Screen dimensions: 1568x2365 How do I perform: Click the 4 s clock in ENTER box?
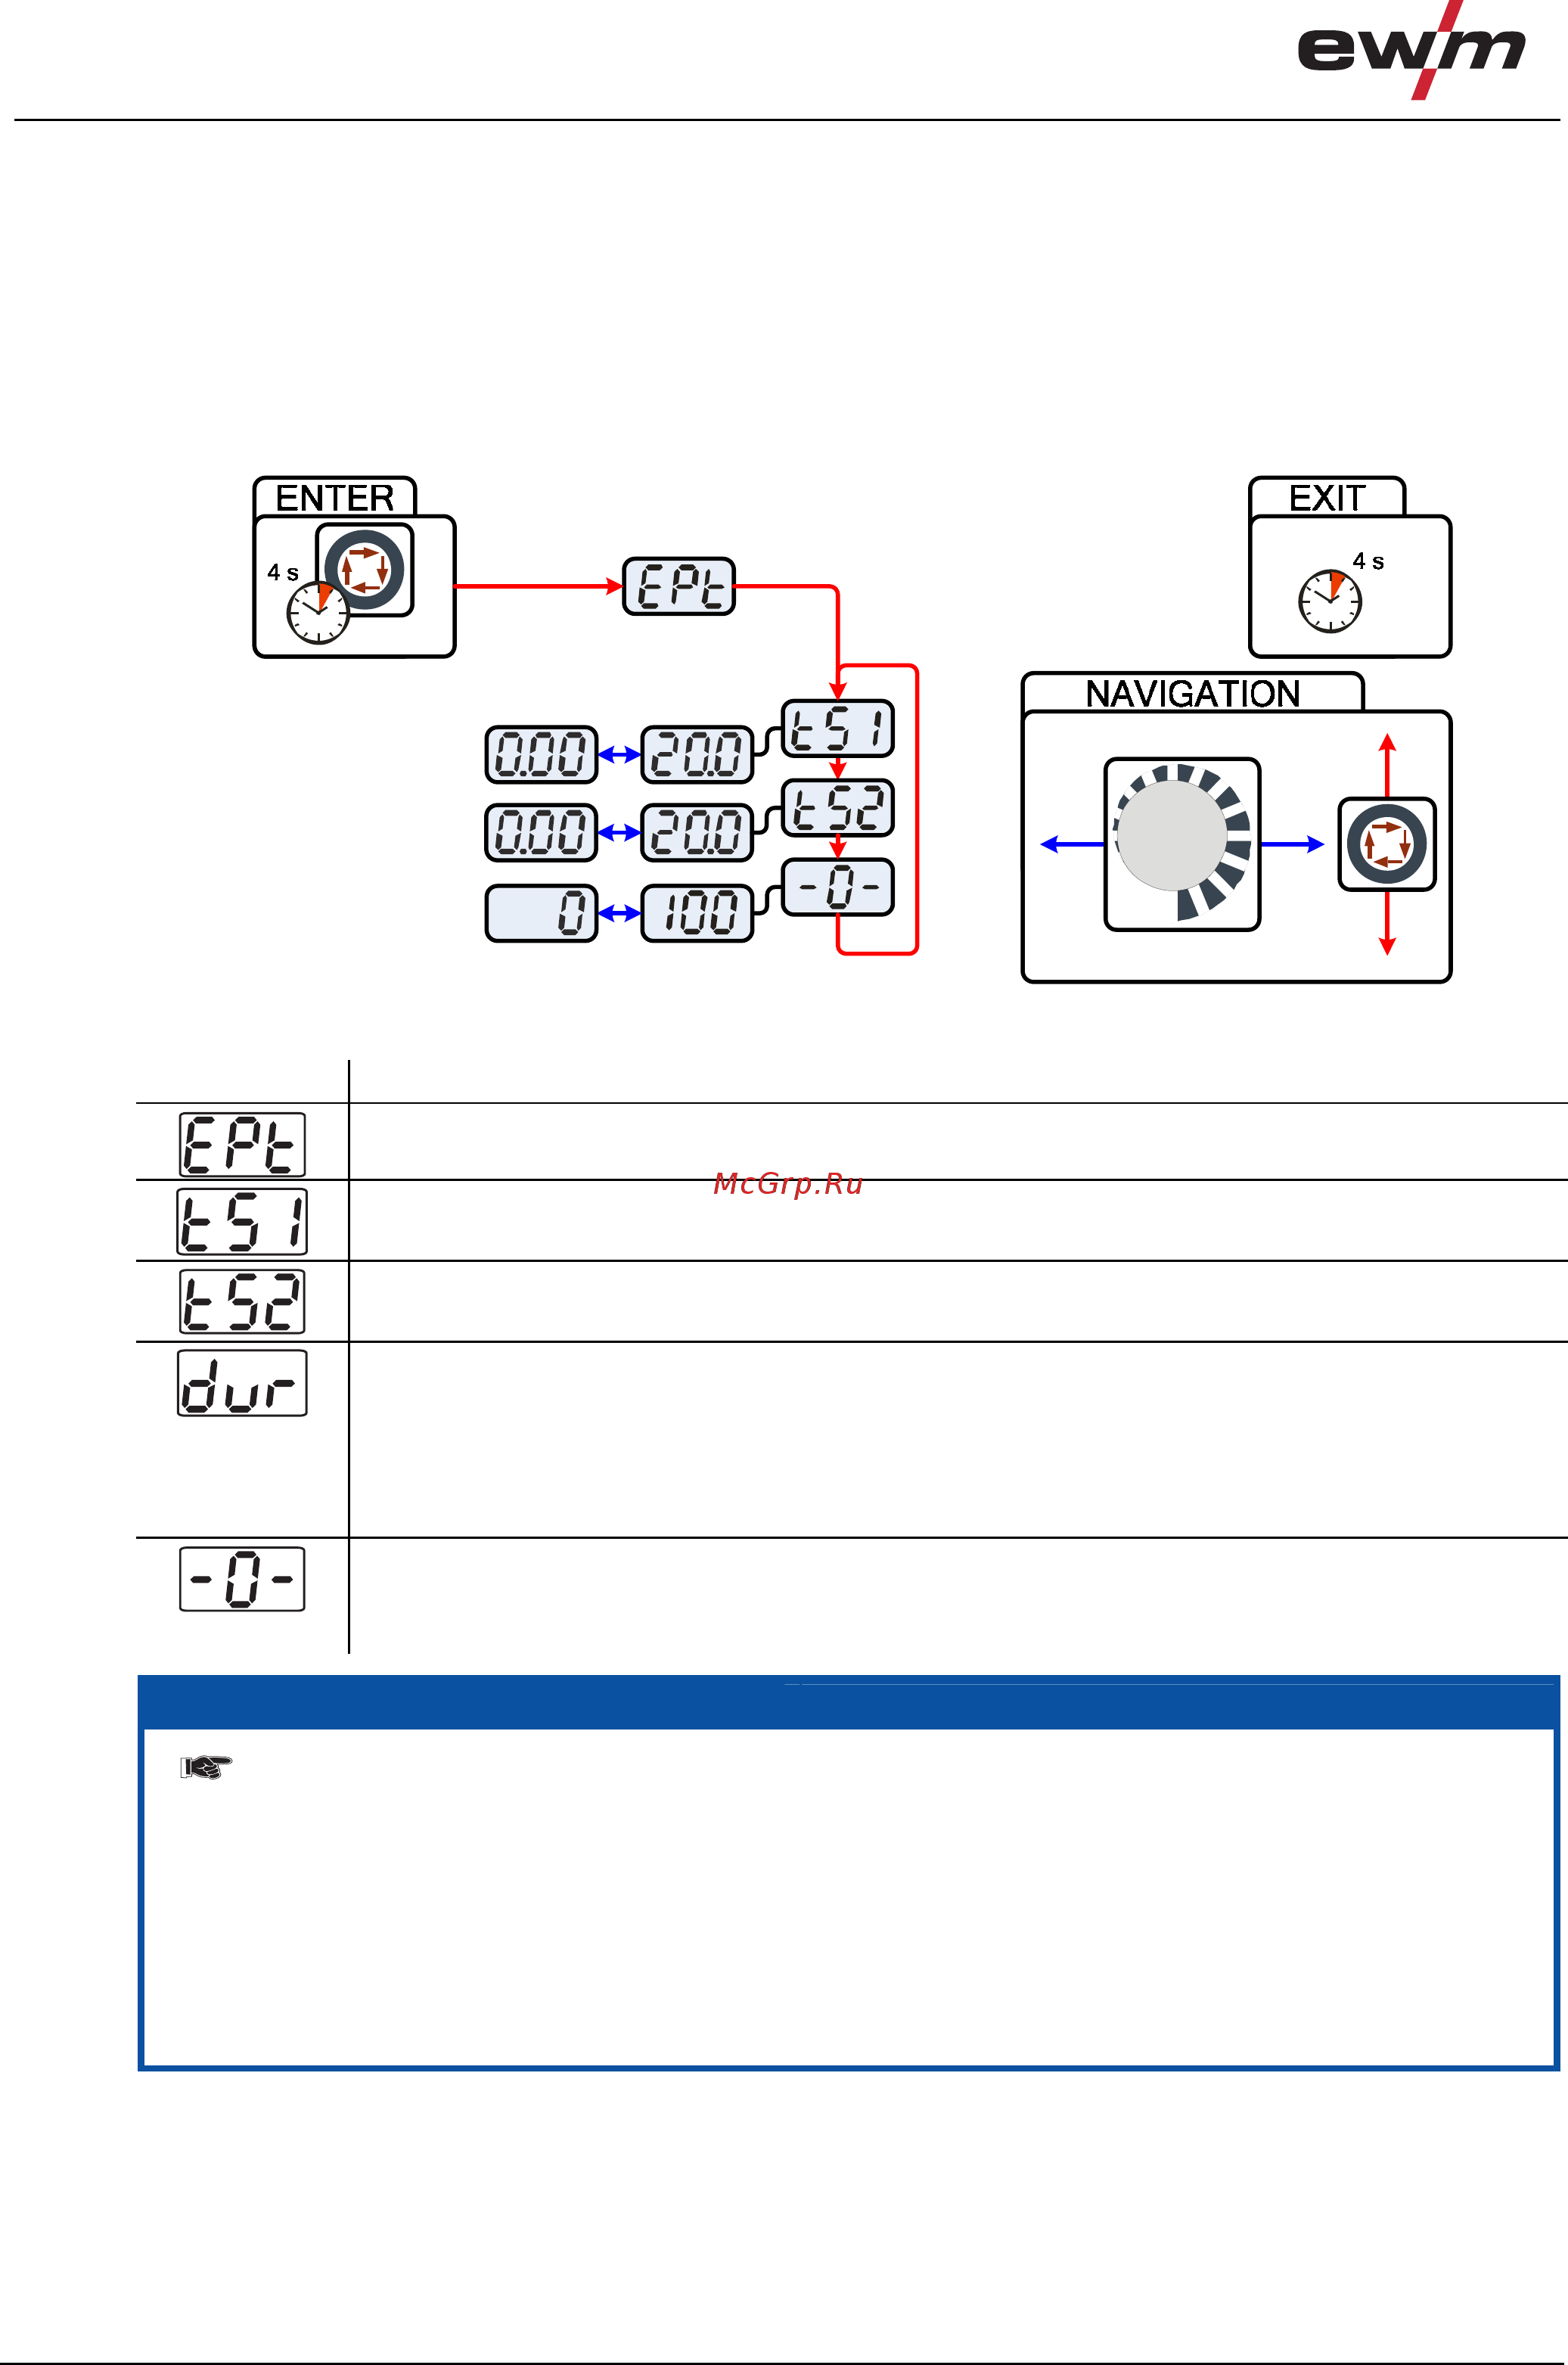[318, 612]
